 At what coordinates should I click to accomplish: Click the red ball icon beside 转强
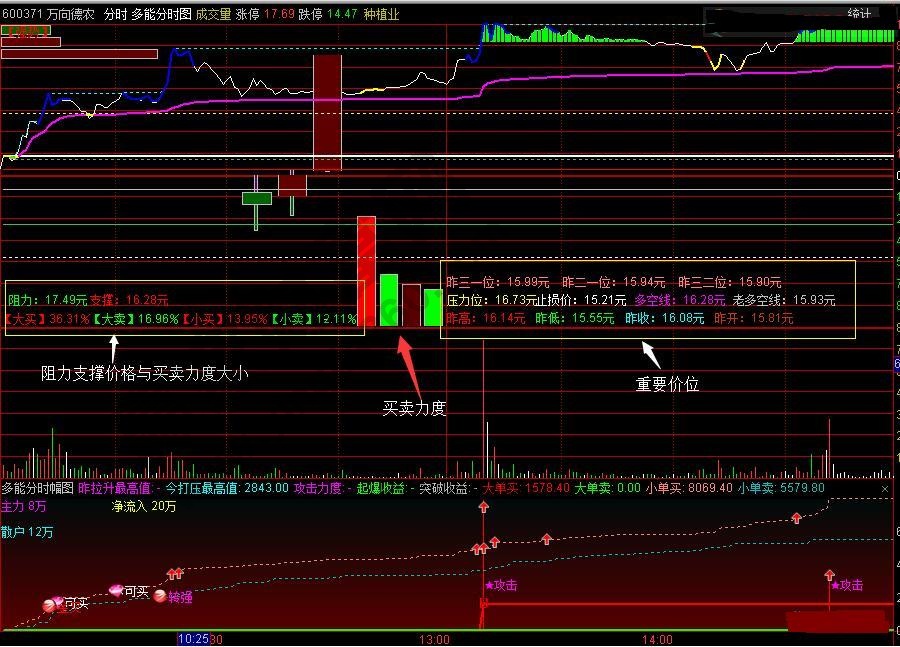pos(160,596)
